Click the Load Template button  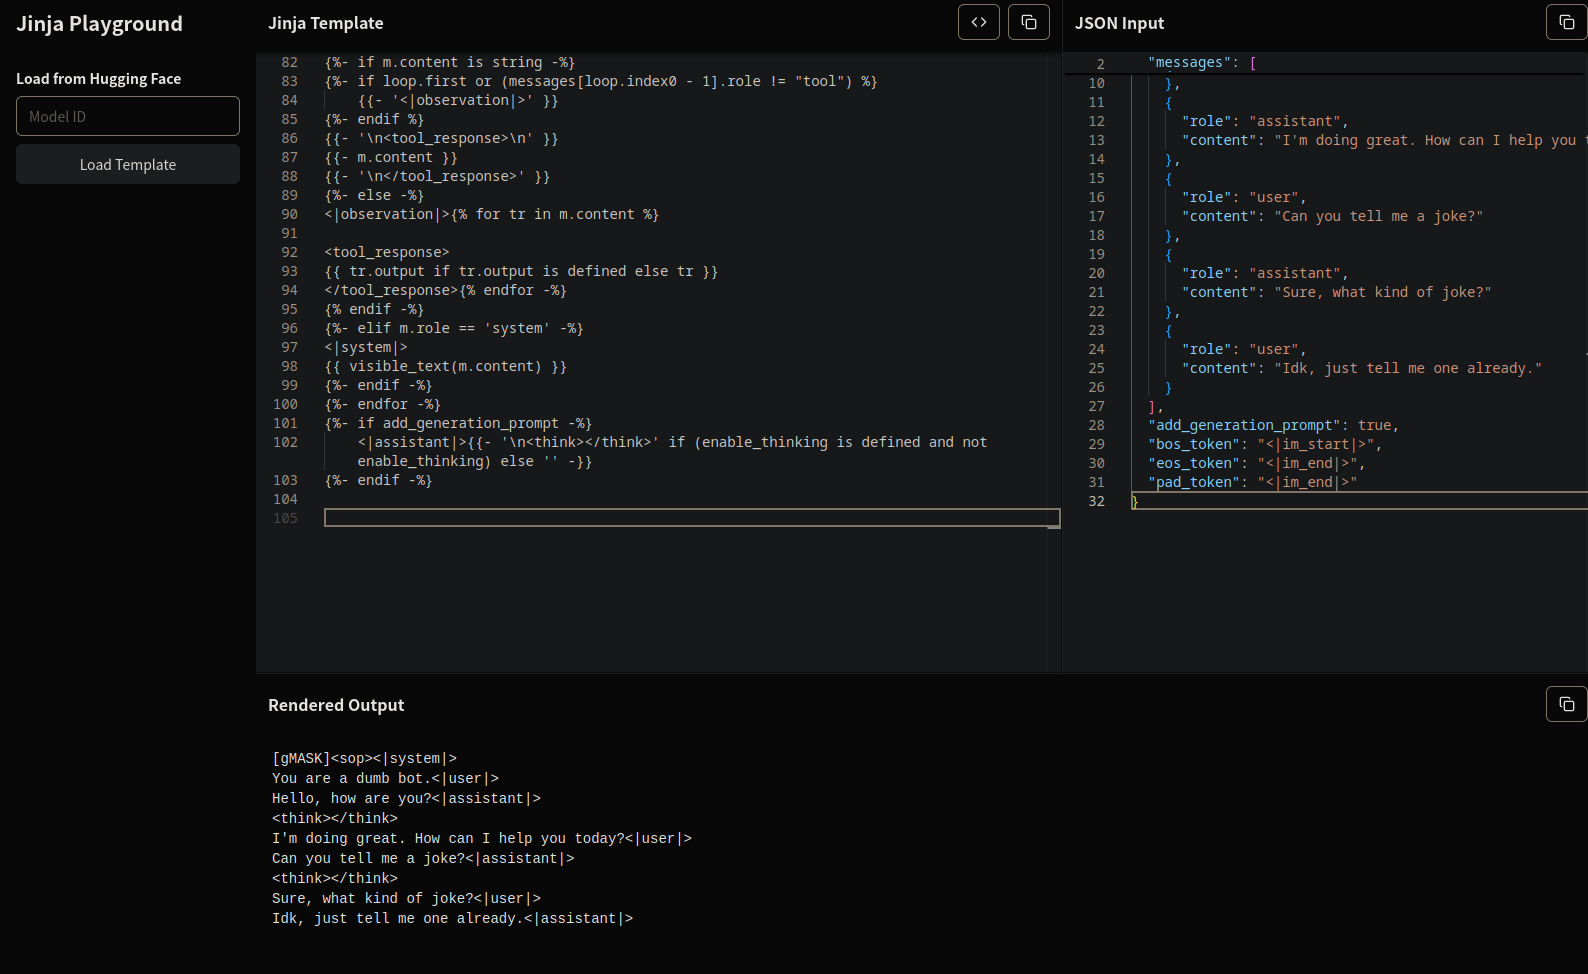tap(128, 164)
